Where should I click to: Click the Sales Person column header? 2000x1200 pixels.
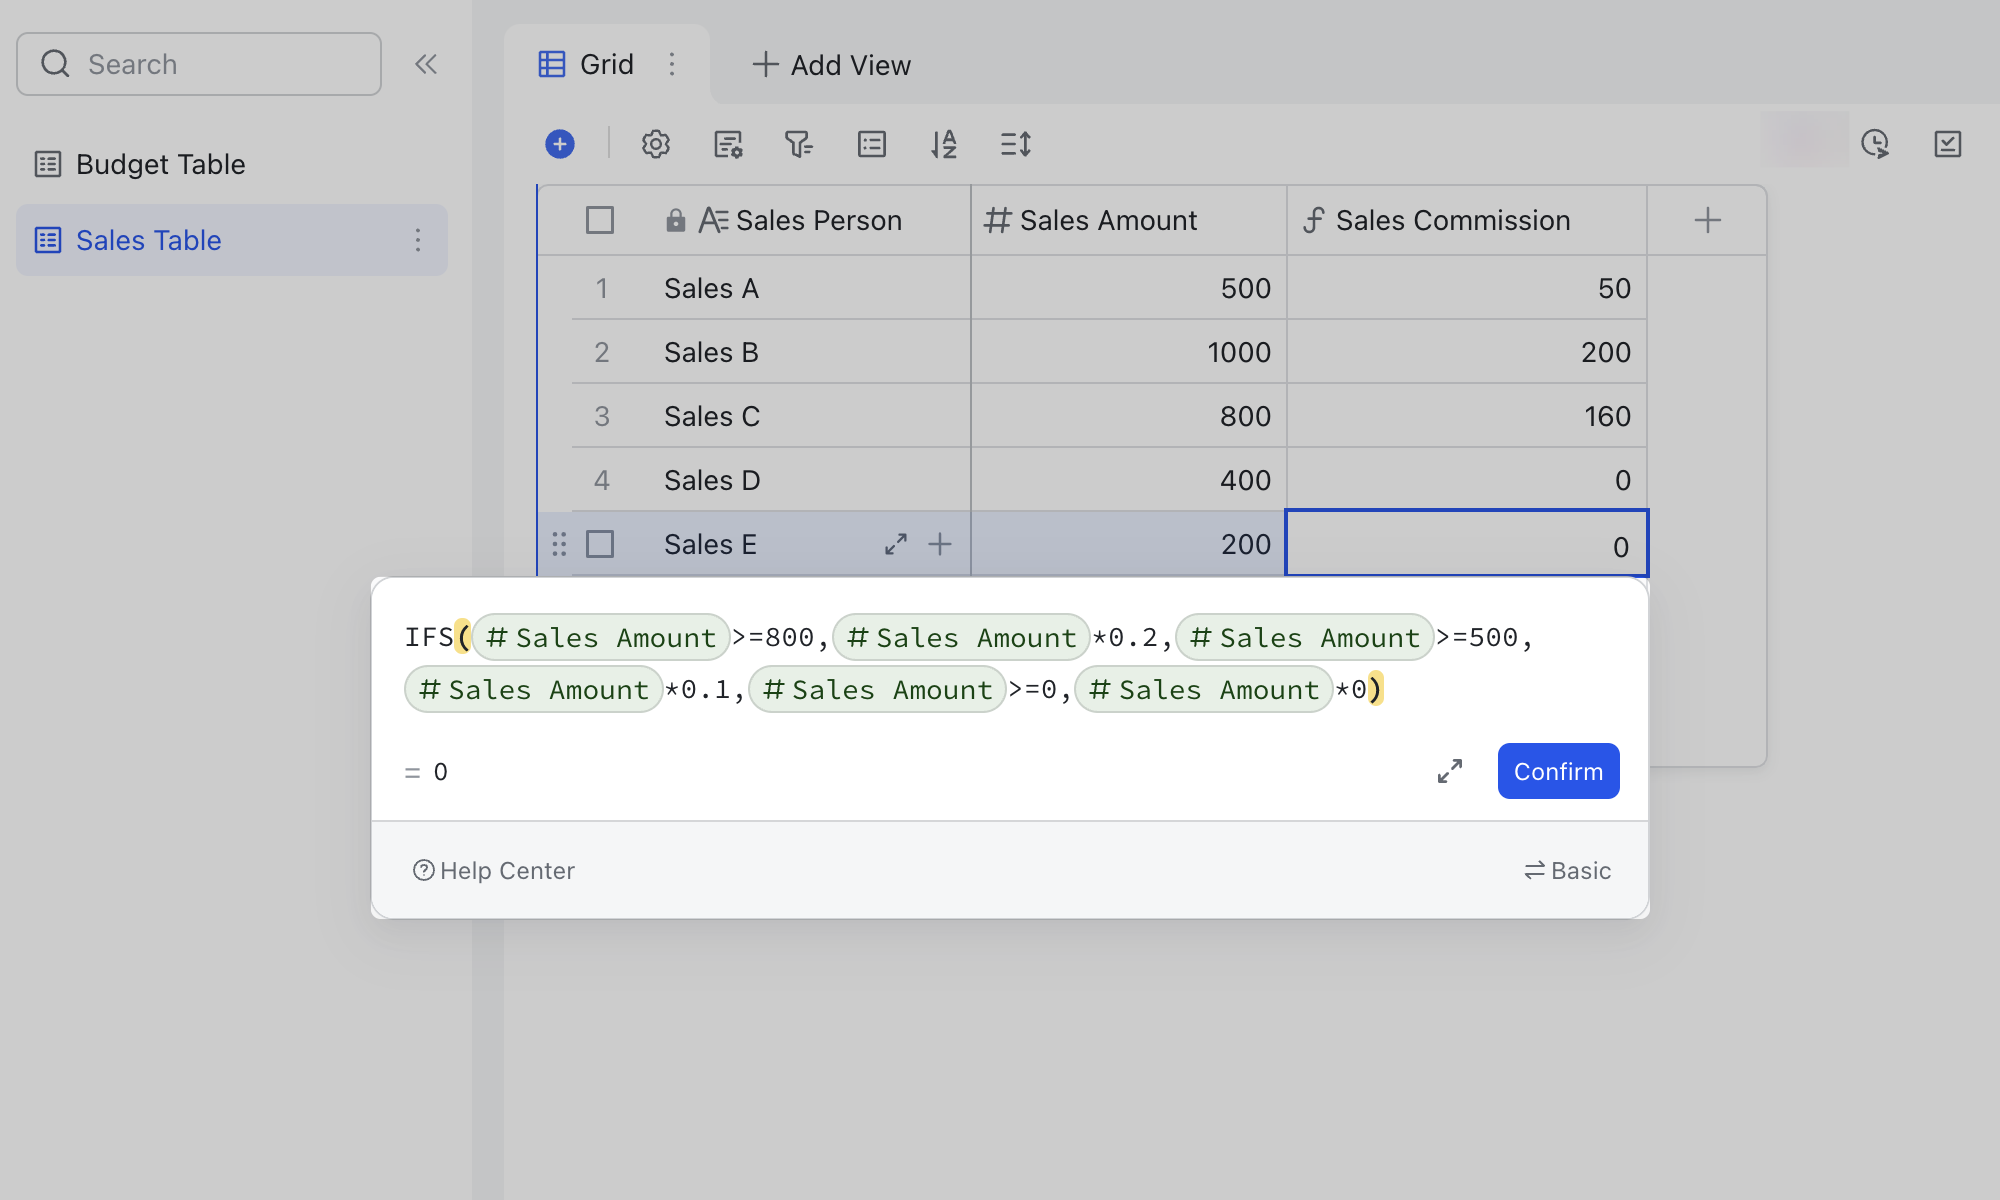pyautogui.click(x=800, y=220)
